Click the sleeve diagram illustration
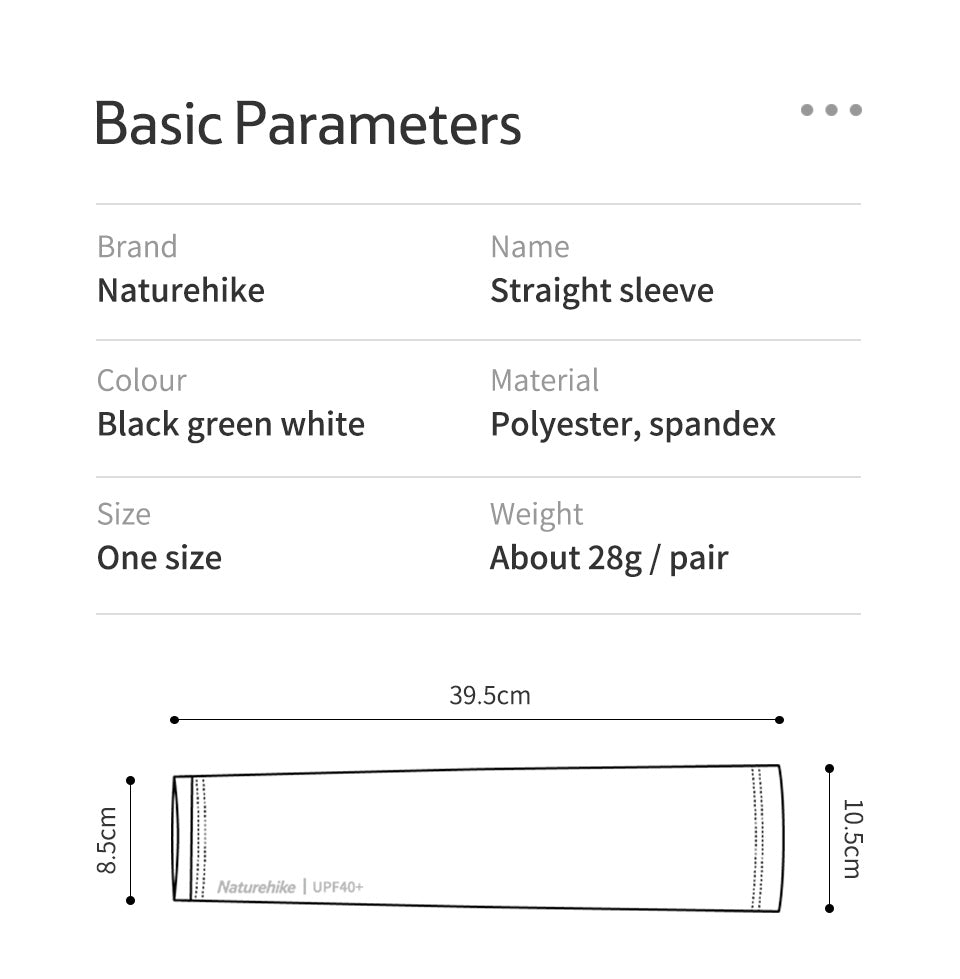This screenshot has width=960, height=979. 478,839
